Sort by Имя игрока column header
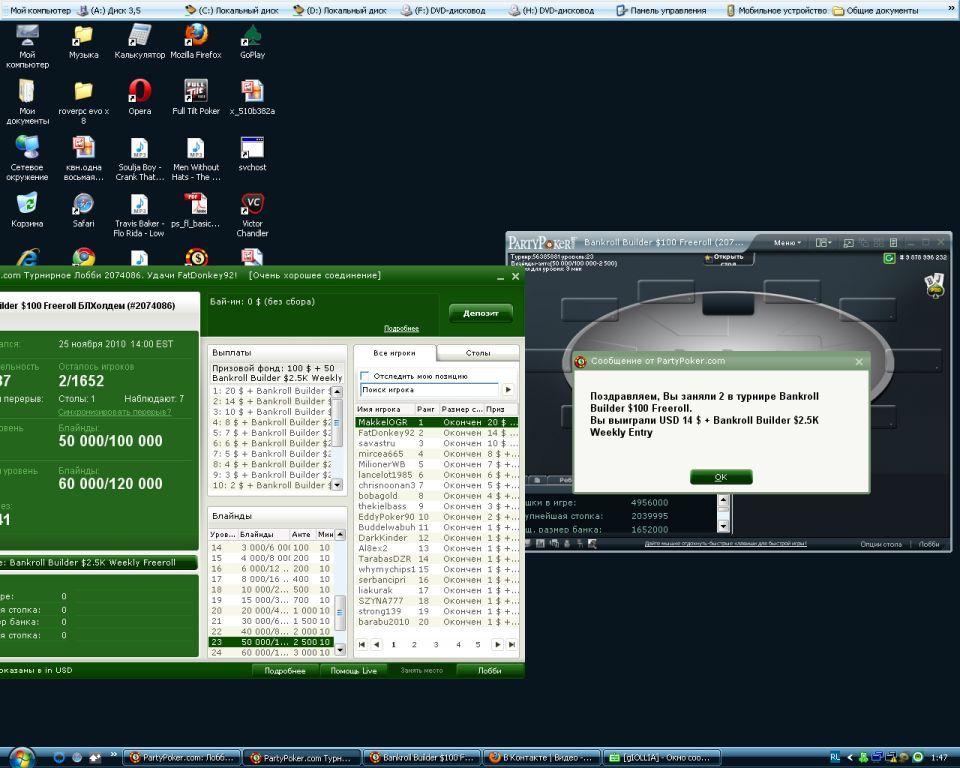Screen dimensions: 960x768 384,408
